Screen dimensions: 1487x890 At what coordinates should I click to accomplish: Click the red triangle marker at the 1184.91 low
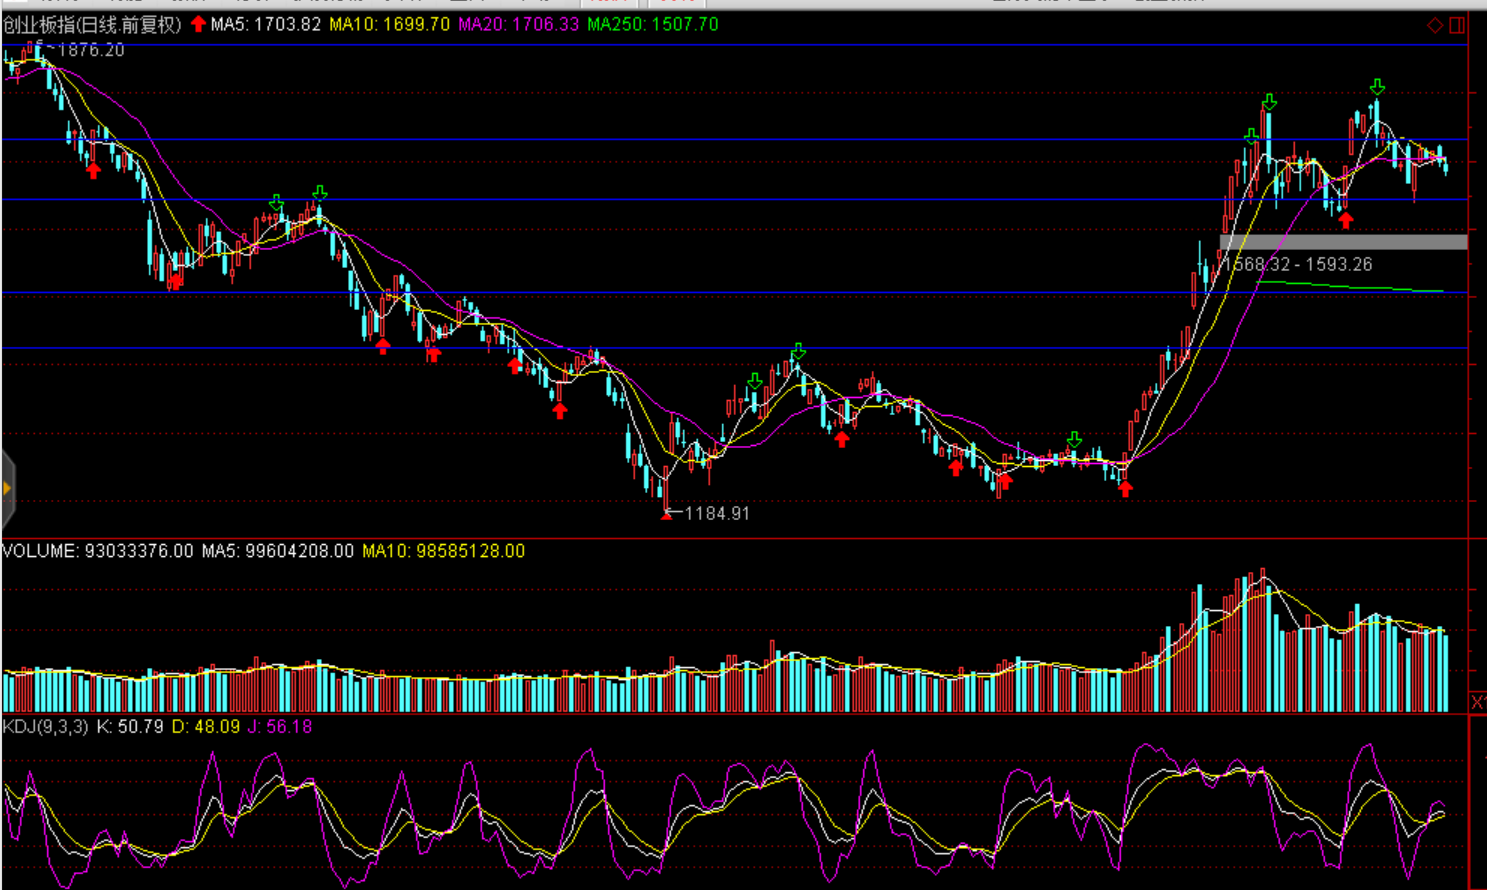tap(667, 515)
